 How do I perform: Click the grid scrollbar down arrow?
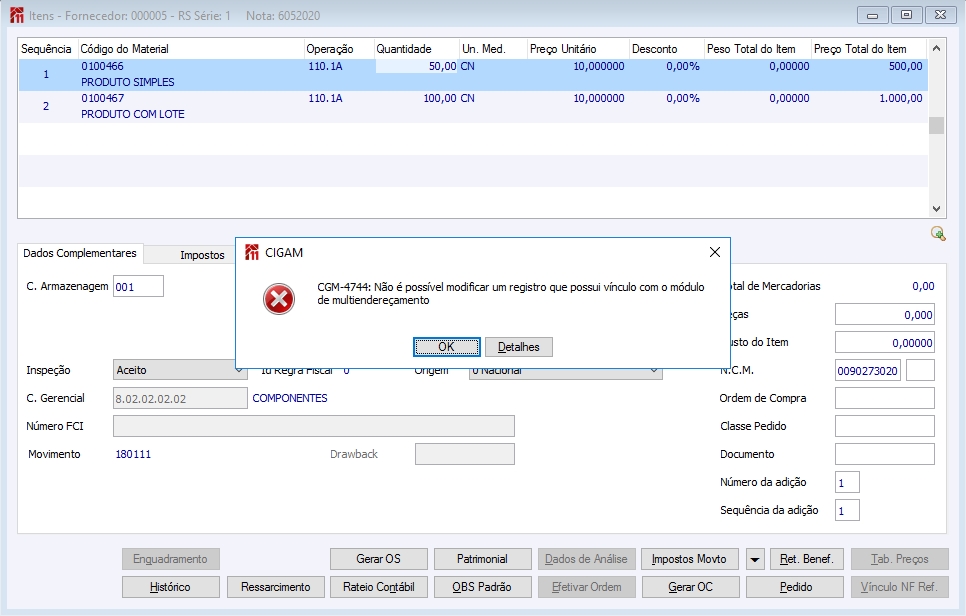coord(936,209)
